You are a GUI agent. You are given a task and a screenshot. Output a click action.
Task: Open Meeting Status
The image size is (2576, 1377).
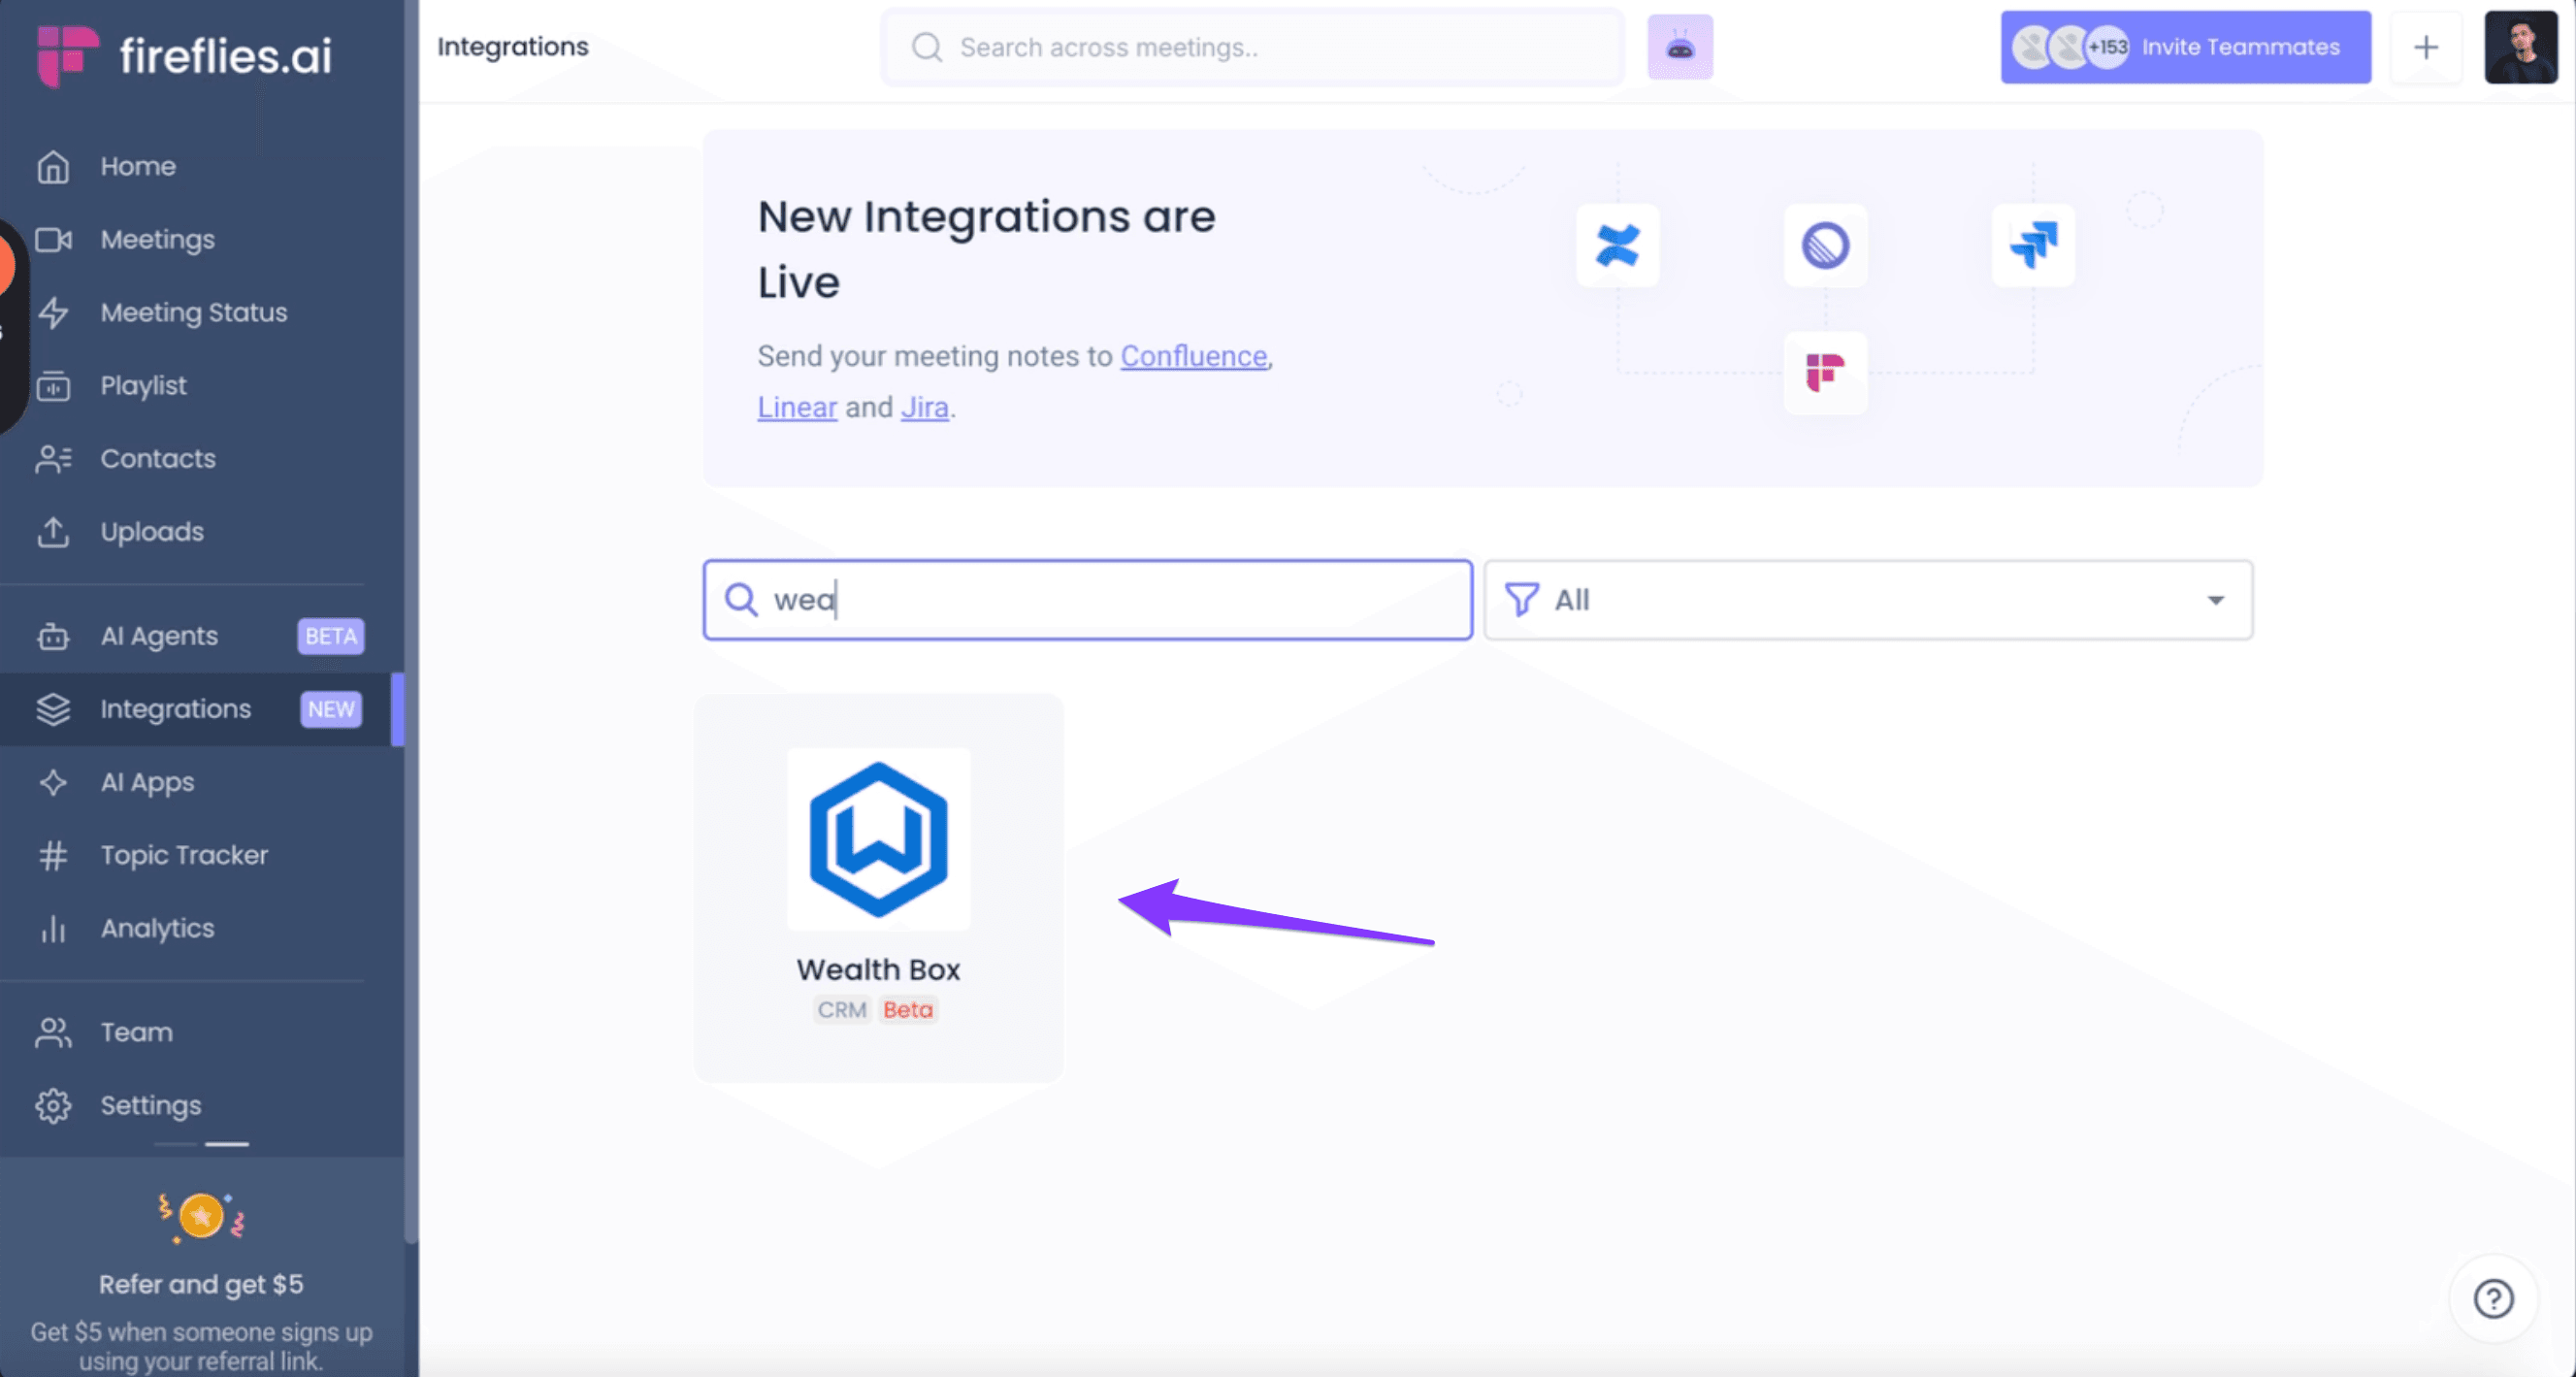tap(193, 312)
